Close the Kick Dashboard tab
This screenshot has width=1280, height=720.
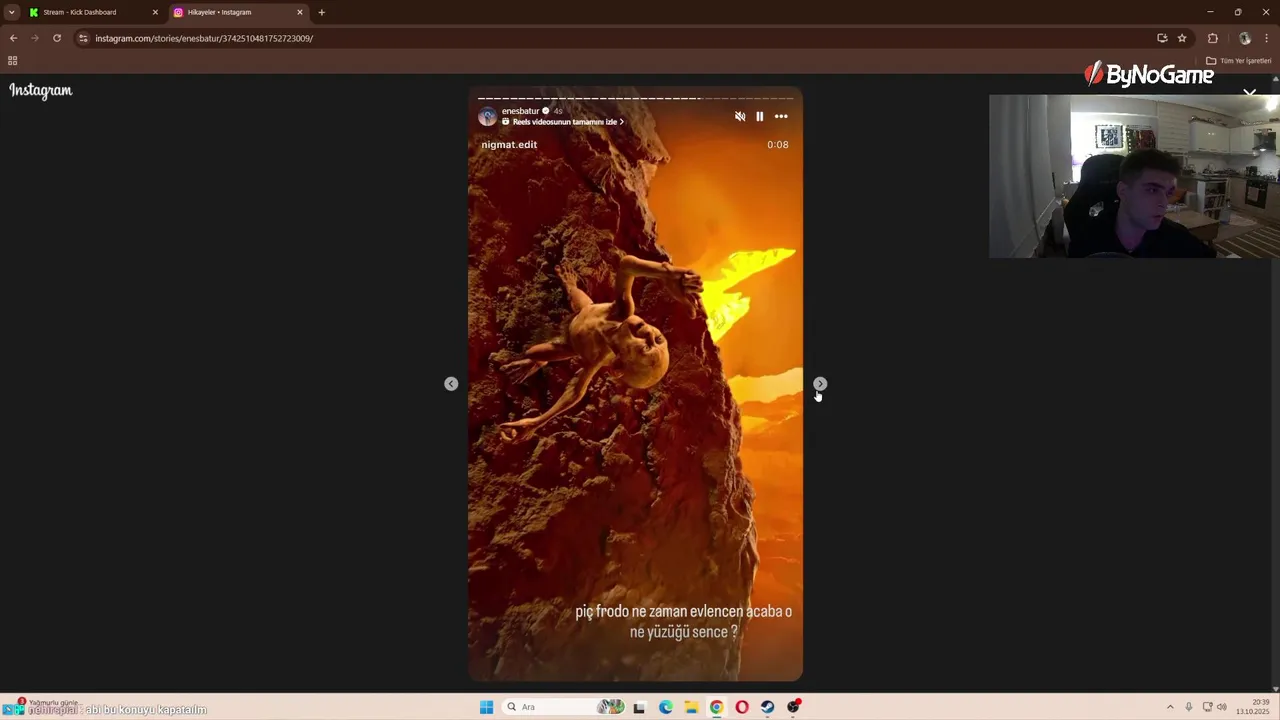155,12
